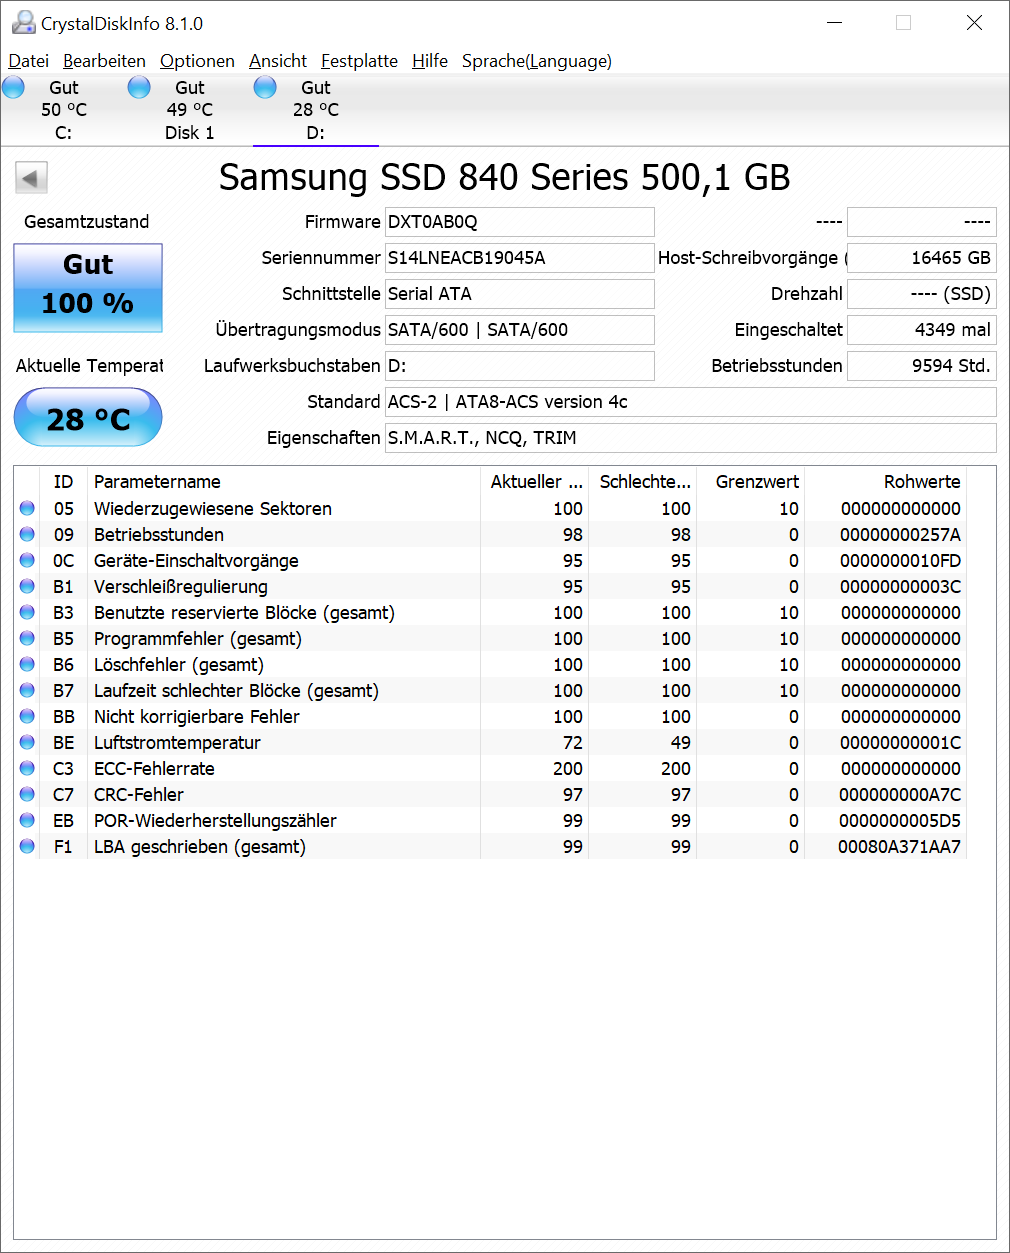Click status dot of Nicht korrigierbare Fehler row

27,717
